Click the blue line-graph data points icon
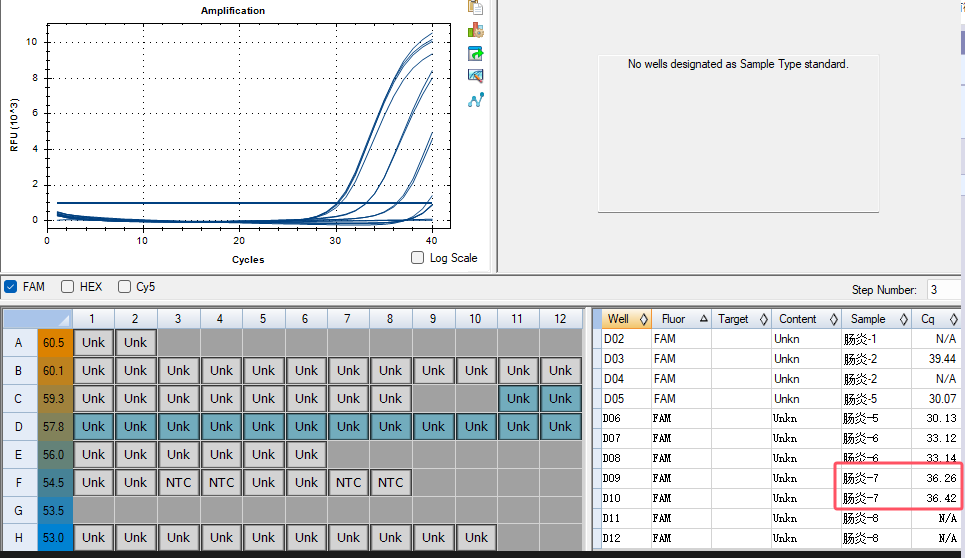The height and width of the screenshot is (558, 965). coord(475,100)
